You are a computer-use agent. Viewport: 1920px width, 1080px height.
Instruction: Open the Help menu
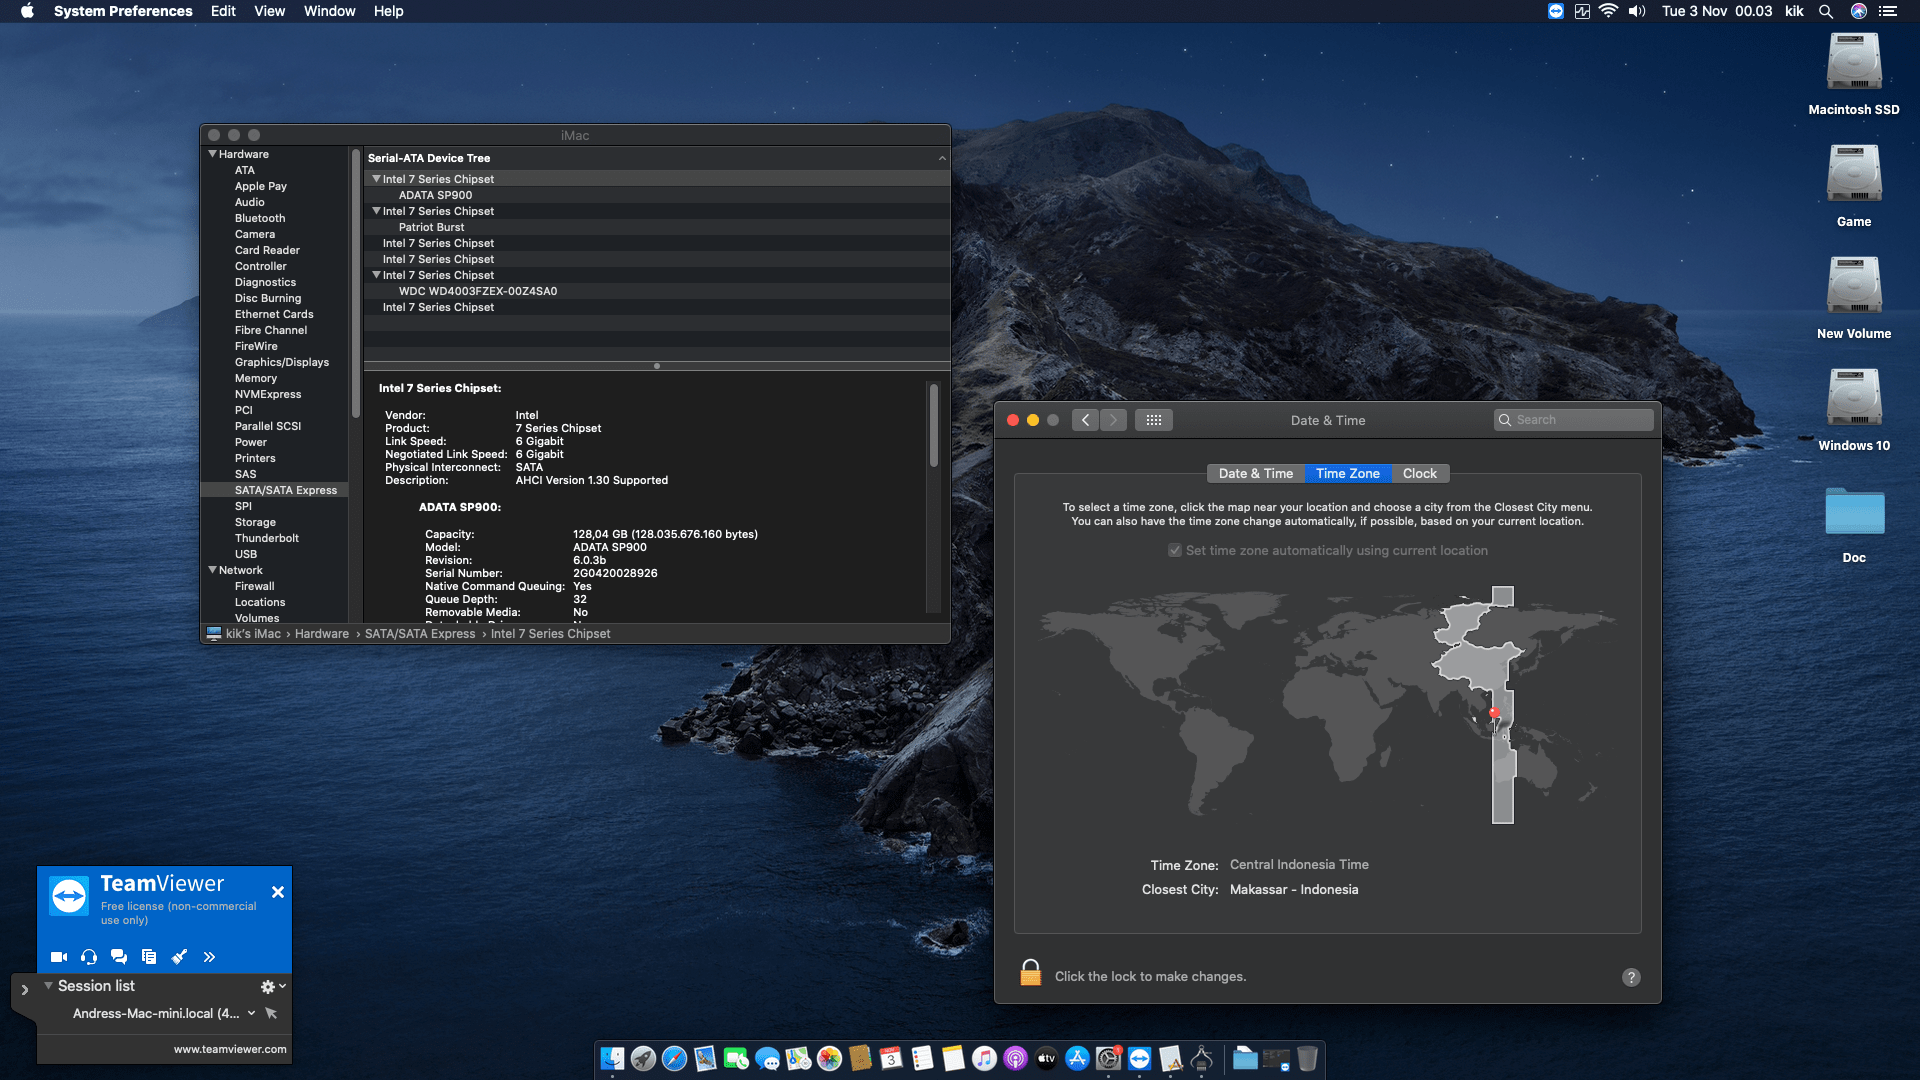pos(388,11)
